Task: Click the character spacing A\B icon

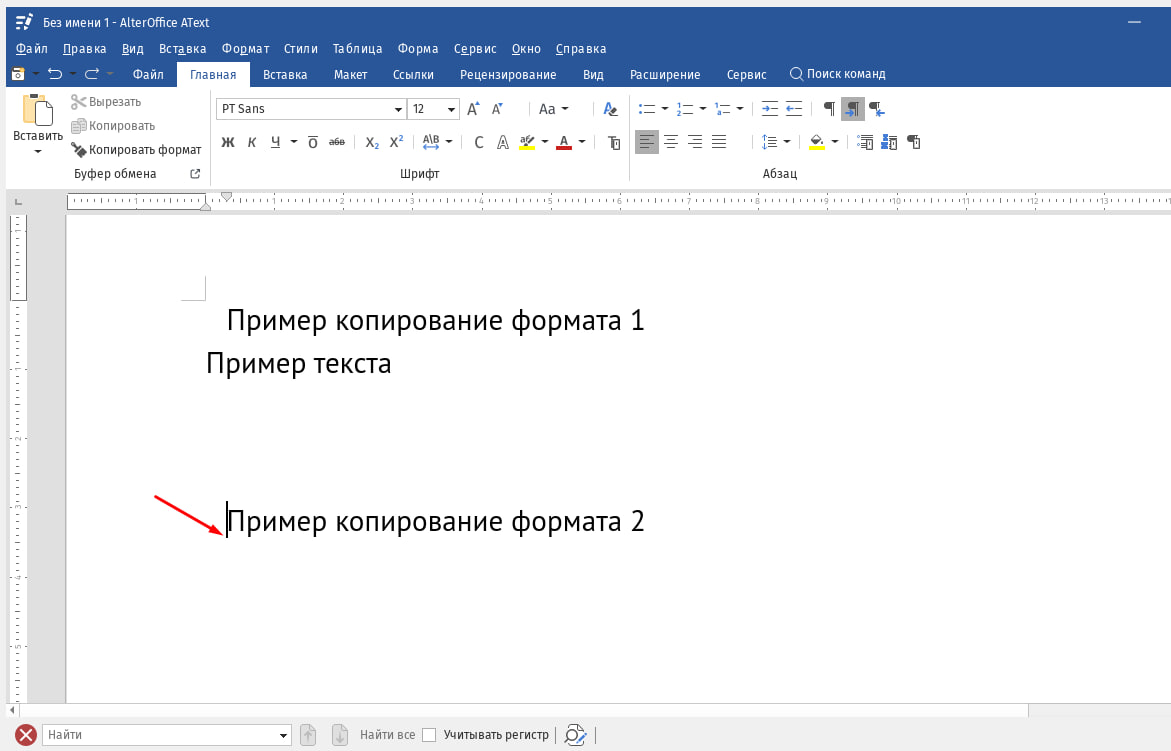Action: [431, 142]
